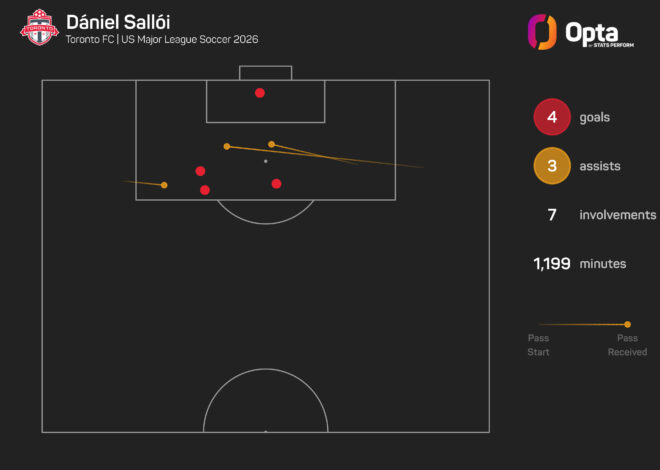
Task: Select the upper-left red goal dot in box
Action: click(200, 171)
